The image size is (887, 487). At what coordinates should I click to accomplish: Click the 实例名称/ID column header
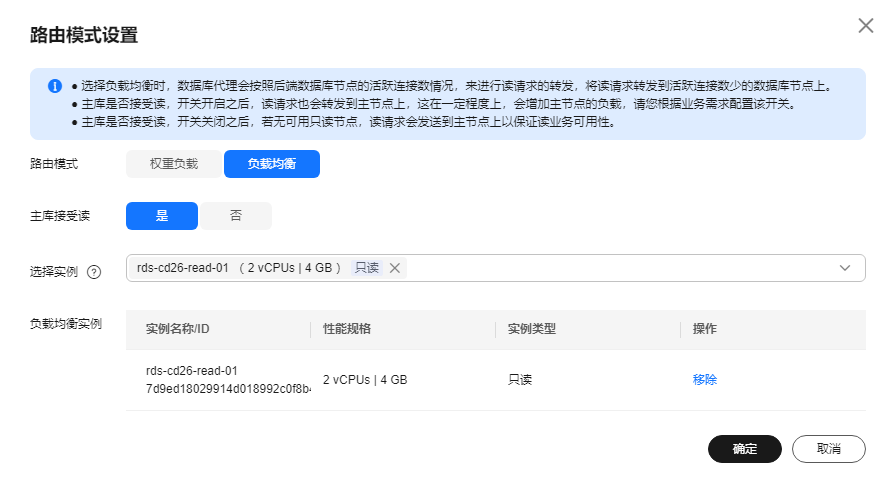(x=177, y=329)
